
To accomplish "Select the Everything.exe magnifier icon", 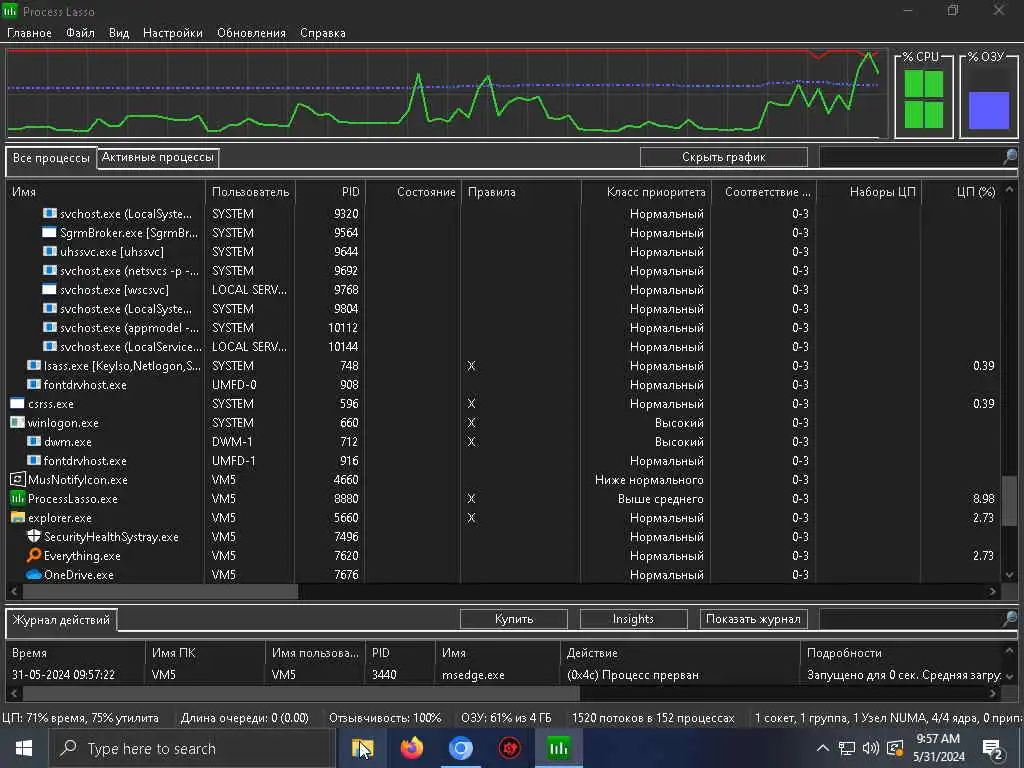I will [x=34, y=555].
